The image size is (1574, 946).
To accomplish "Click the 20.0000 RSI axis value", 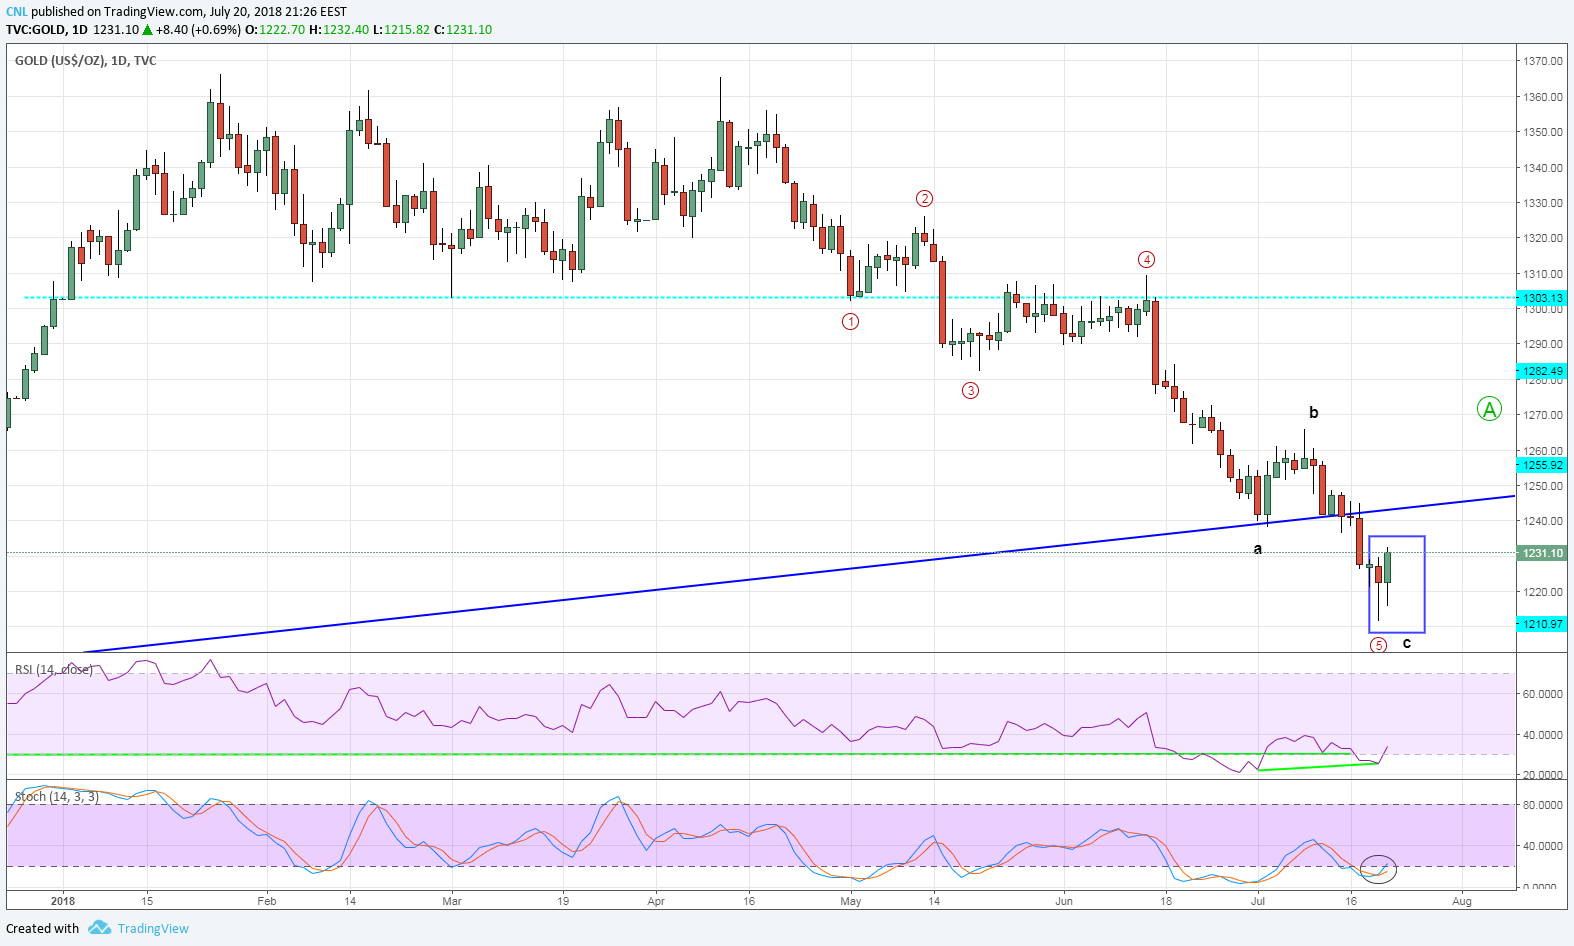I will point(1543,775).
